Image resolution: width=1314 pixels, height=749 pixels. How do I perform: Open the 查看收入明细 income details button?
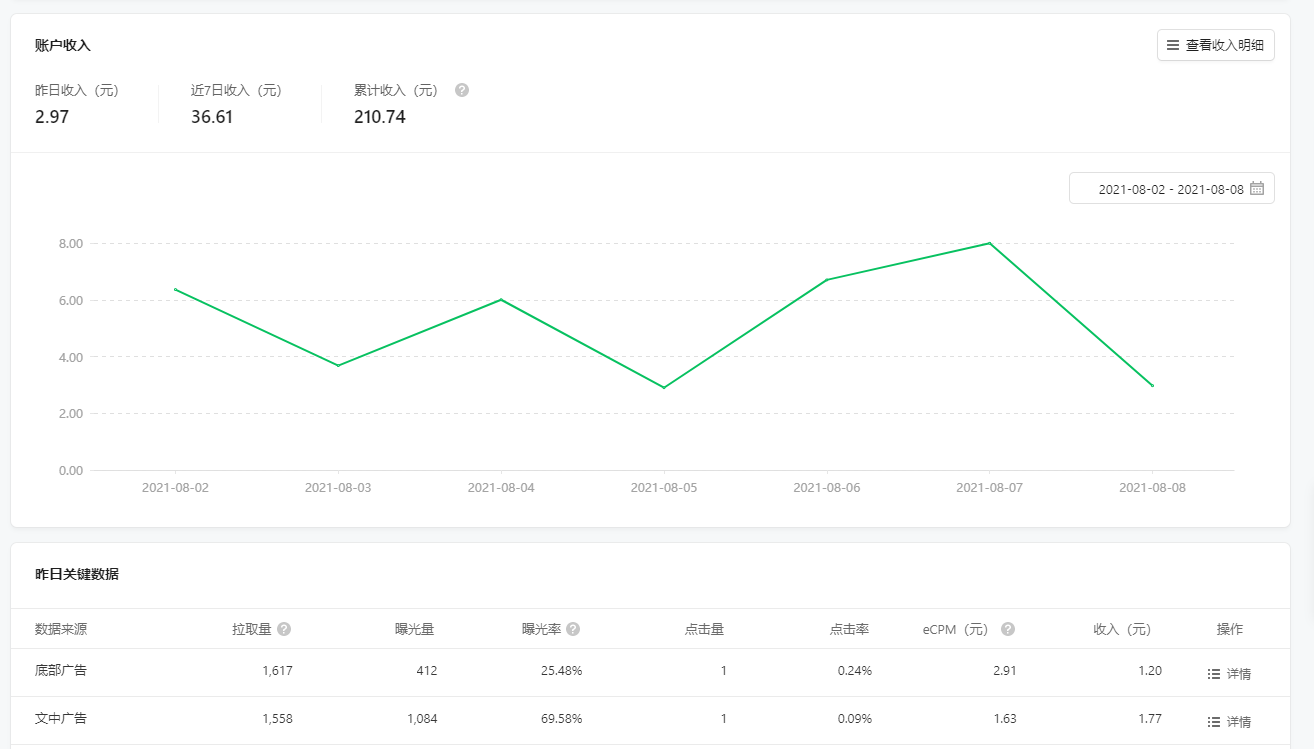[1215, 45]
